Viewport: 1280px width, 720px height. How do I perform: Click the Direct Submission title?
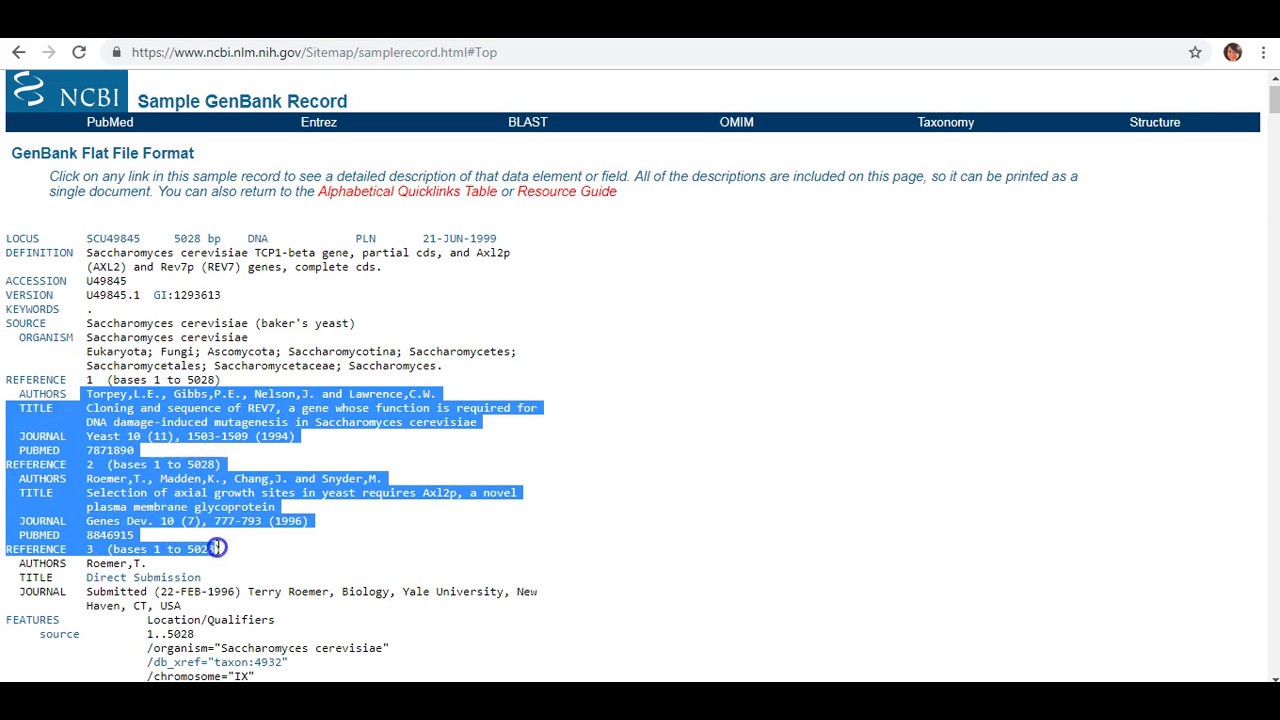143,577
